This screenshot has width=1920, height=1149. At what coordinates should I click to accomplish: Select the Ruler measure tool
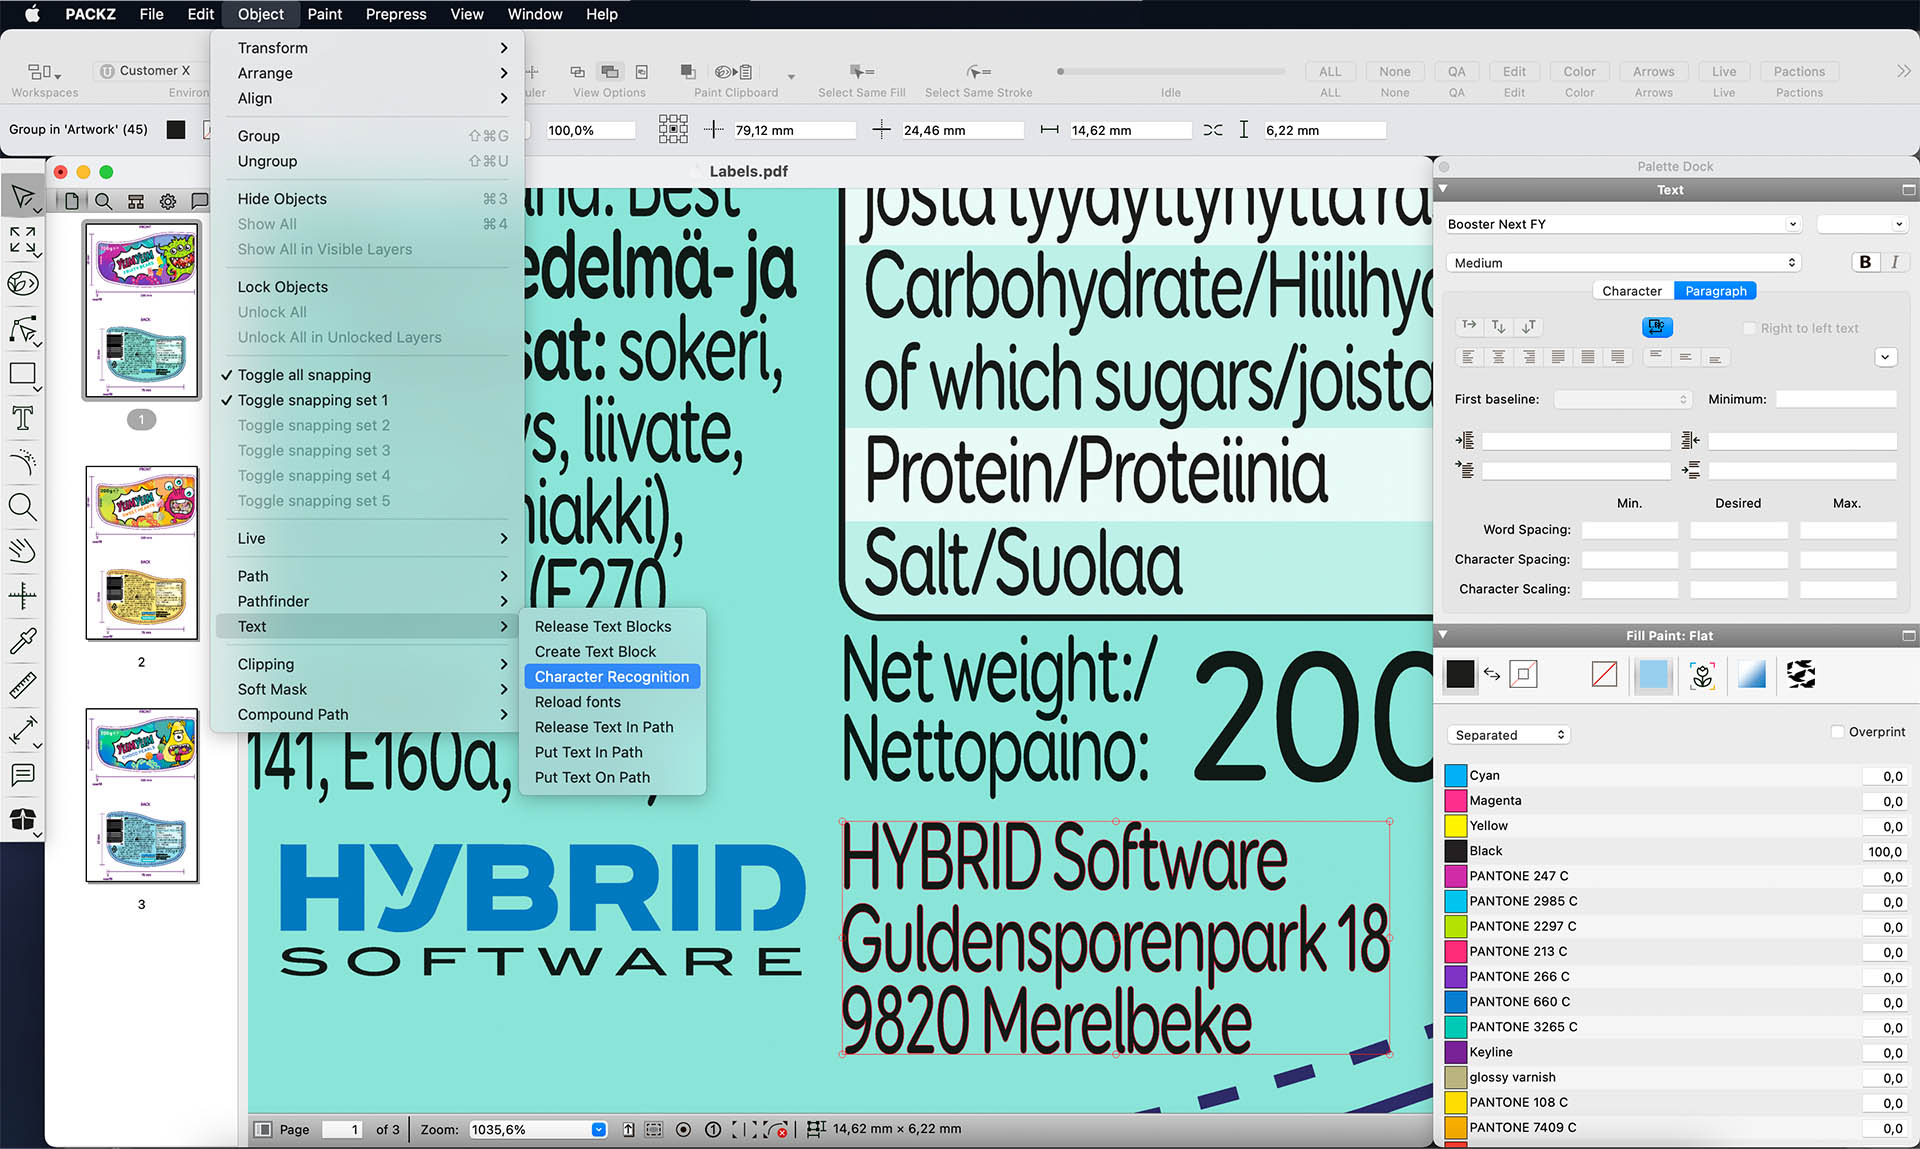click(22, 685)
